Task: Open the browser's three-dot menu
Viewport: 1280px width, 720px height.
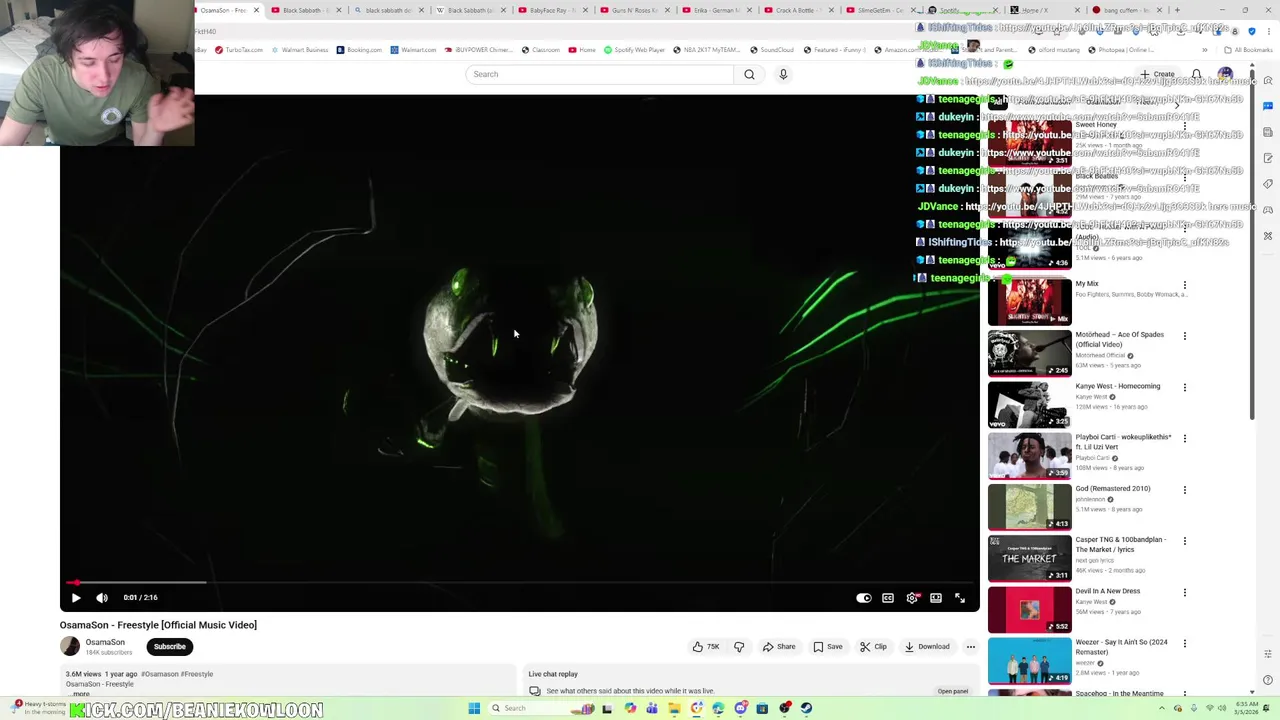Action: 1269,31
